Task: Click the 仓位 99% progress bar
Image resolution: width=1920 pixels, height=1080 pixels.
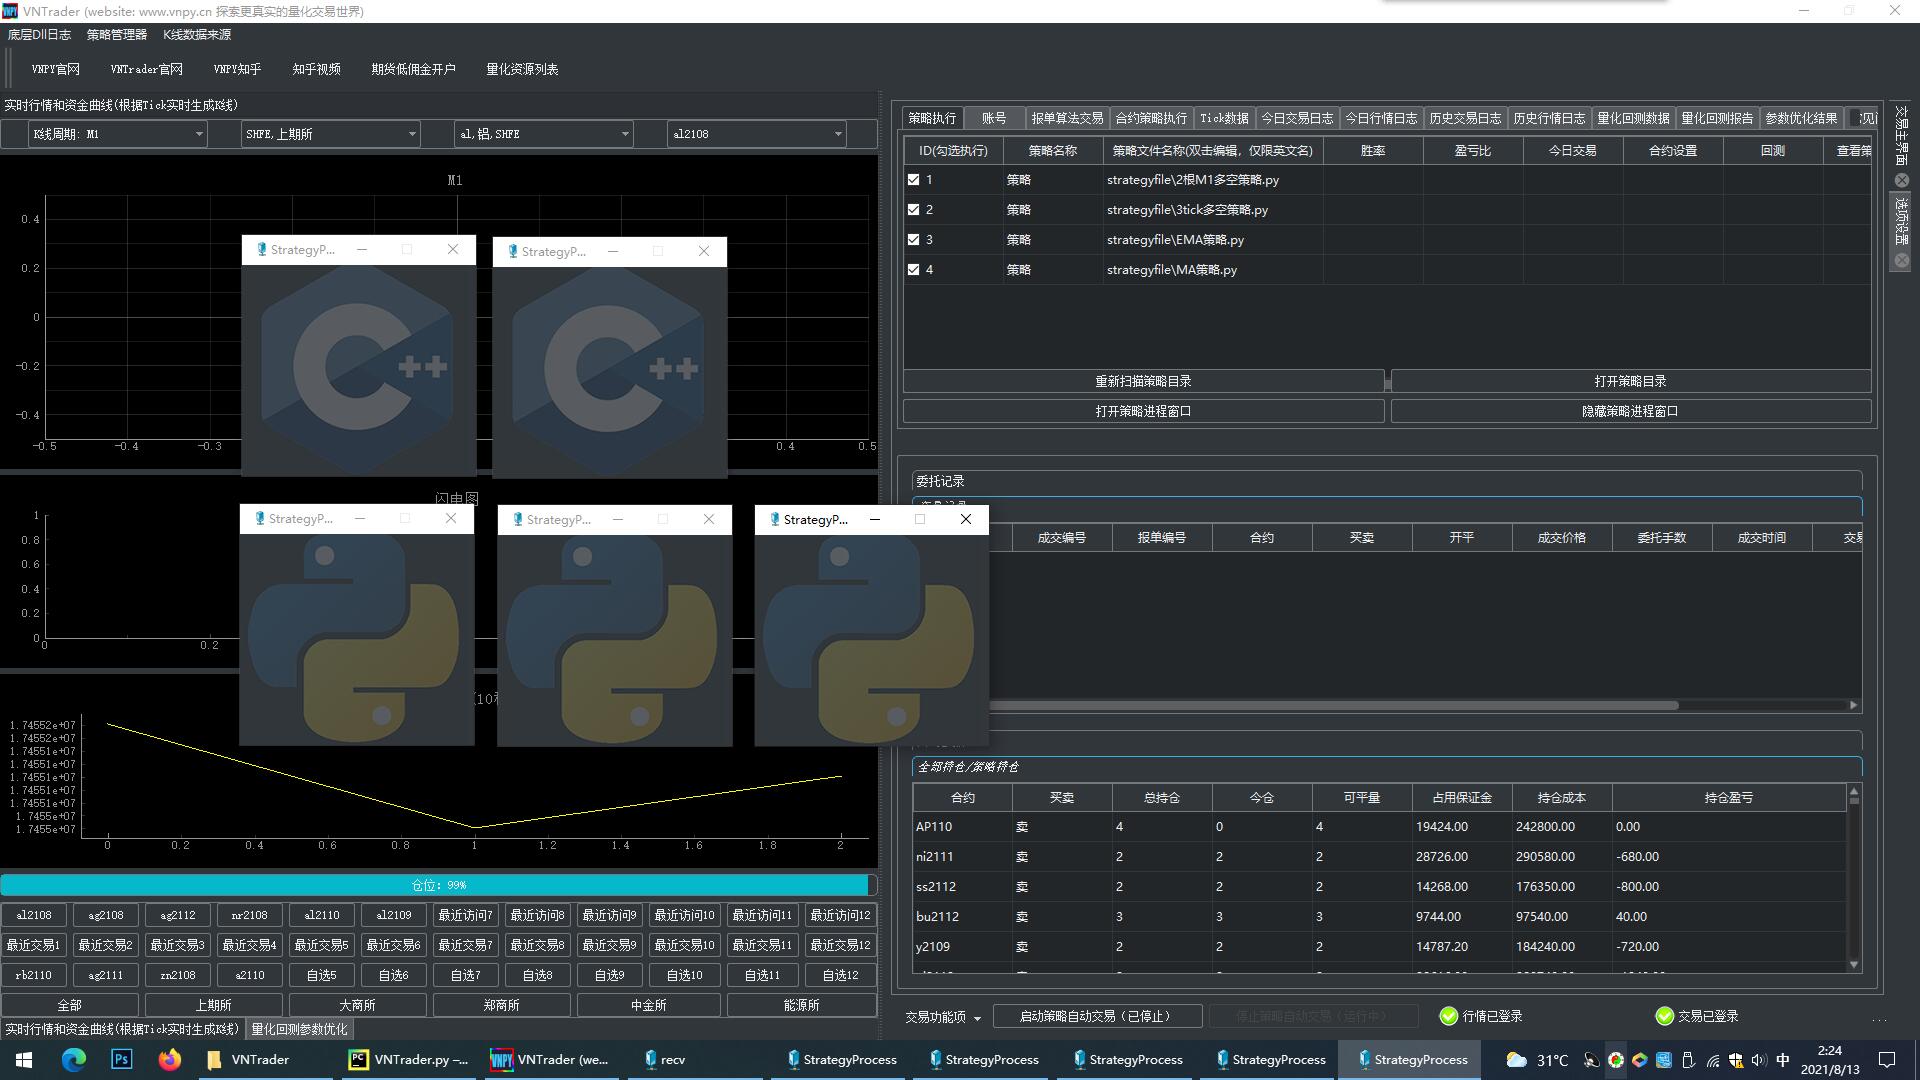Action: 438,885
